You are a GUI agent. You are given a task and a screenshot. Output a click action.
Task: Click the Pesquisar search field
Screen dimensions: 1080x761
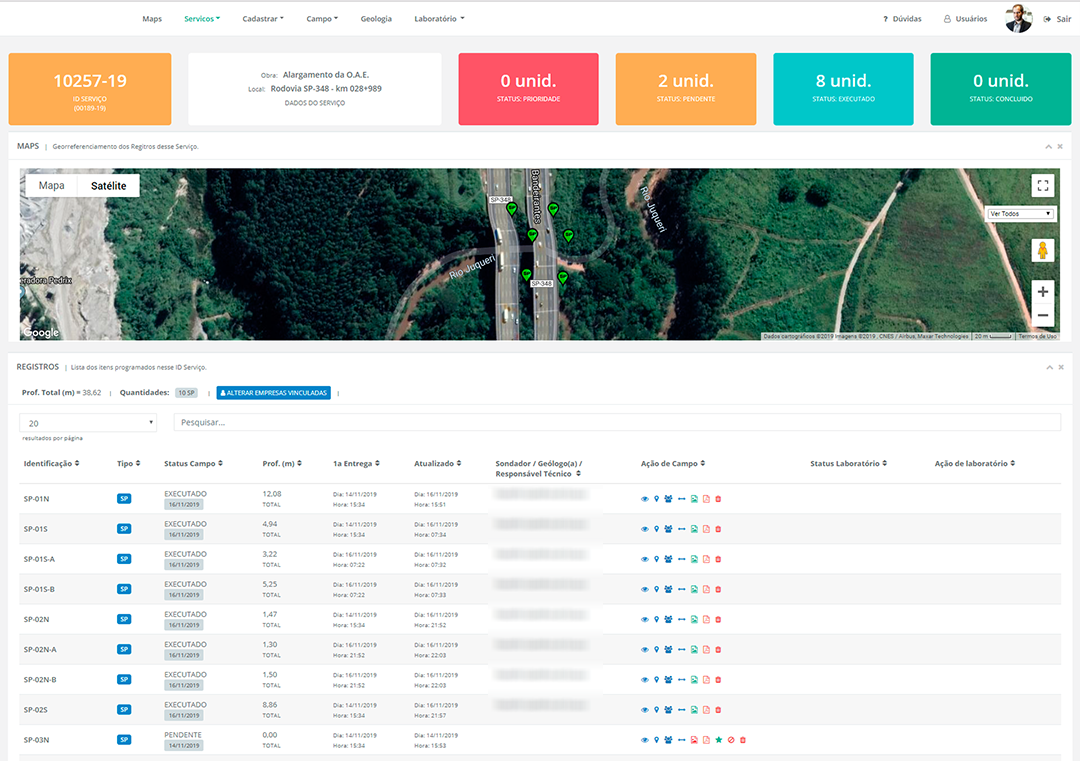[616, 423]
